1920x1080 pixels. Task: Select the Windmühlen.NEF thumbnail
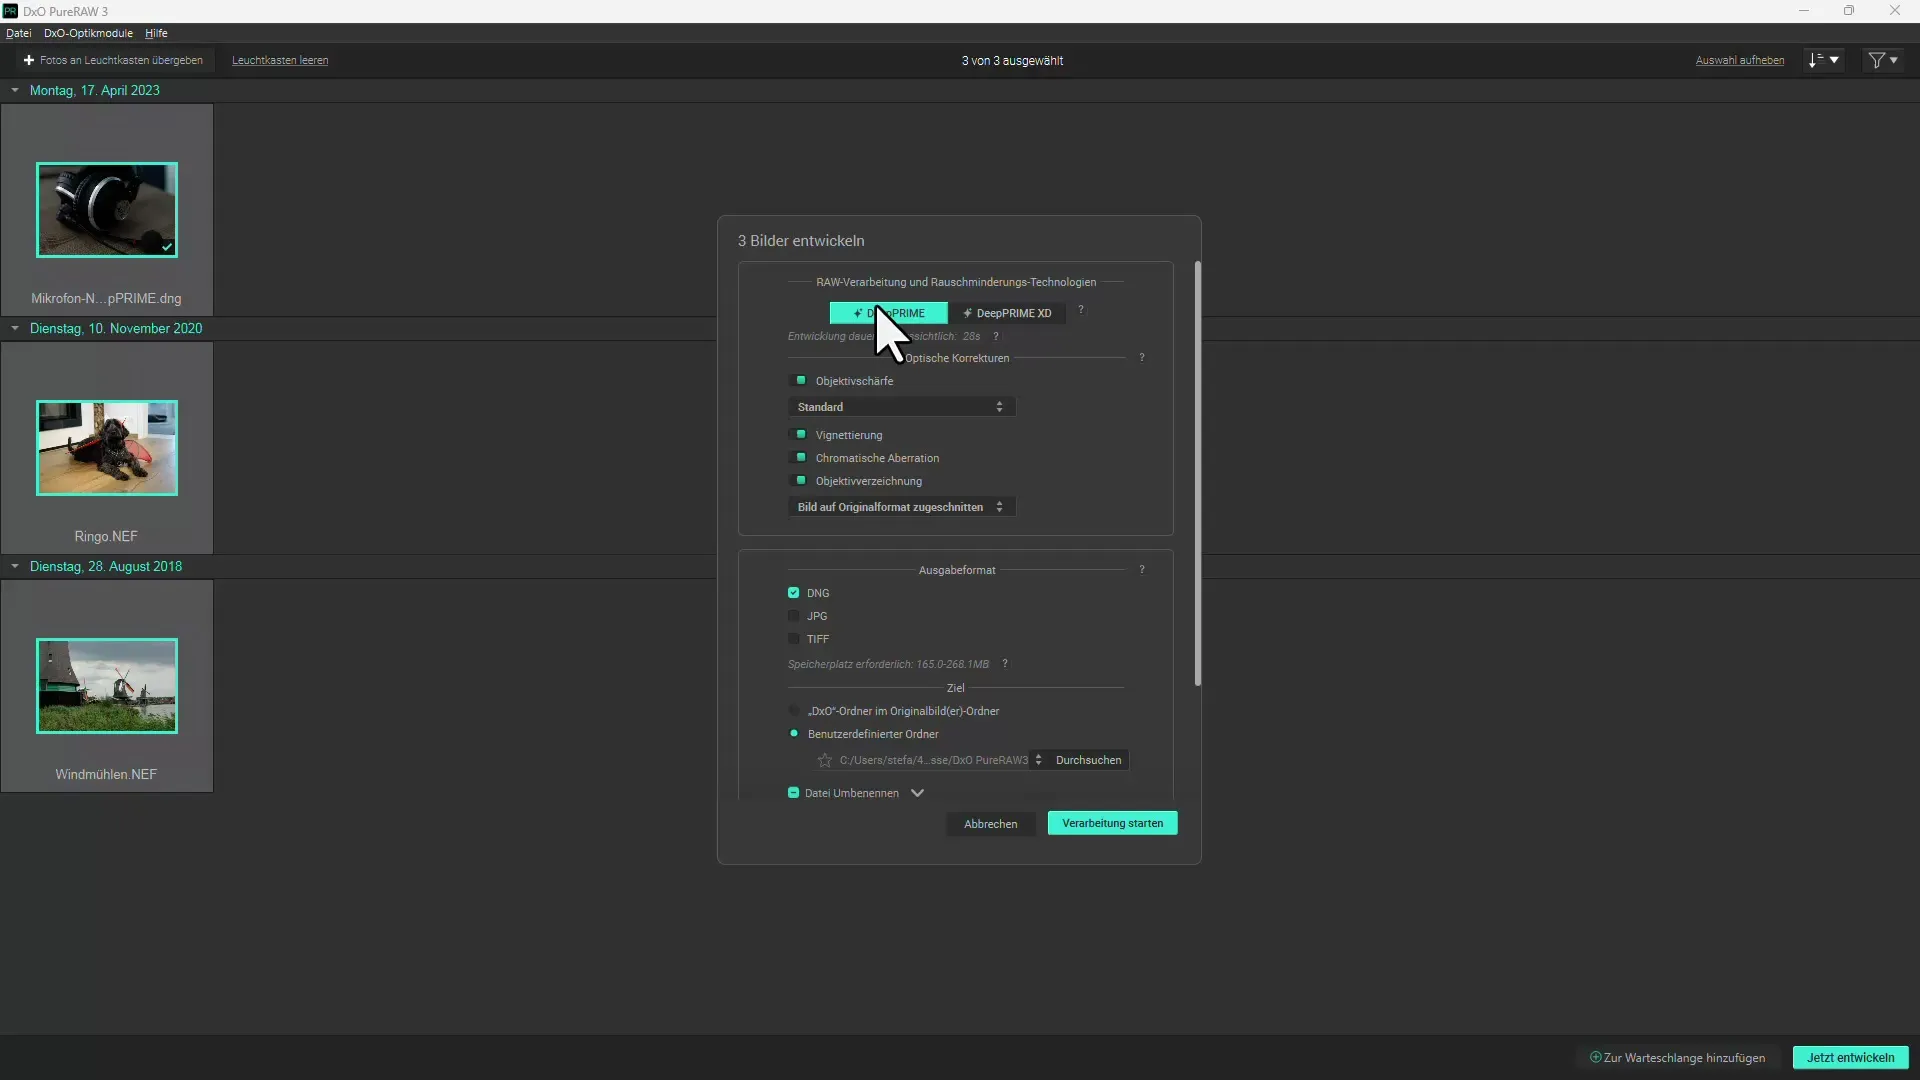click(107, 686)
